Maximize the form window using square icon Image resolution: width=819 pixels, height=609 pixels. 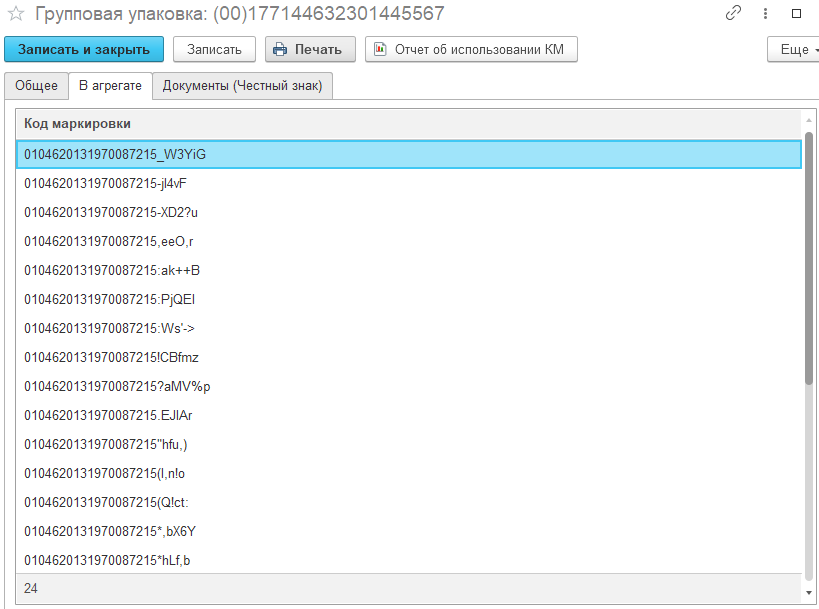[797, 14]
